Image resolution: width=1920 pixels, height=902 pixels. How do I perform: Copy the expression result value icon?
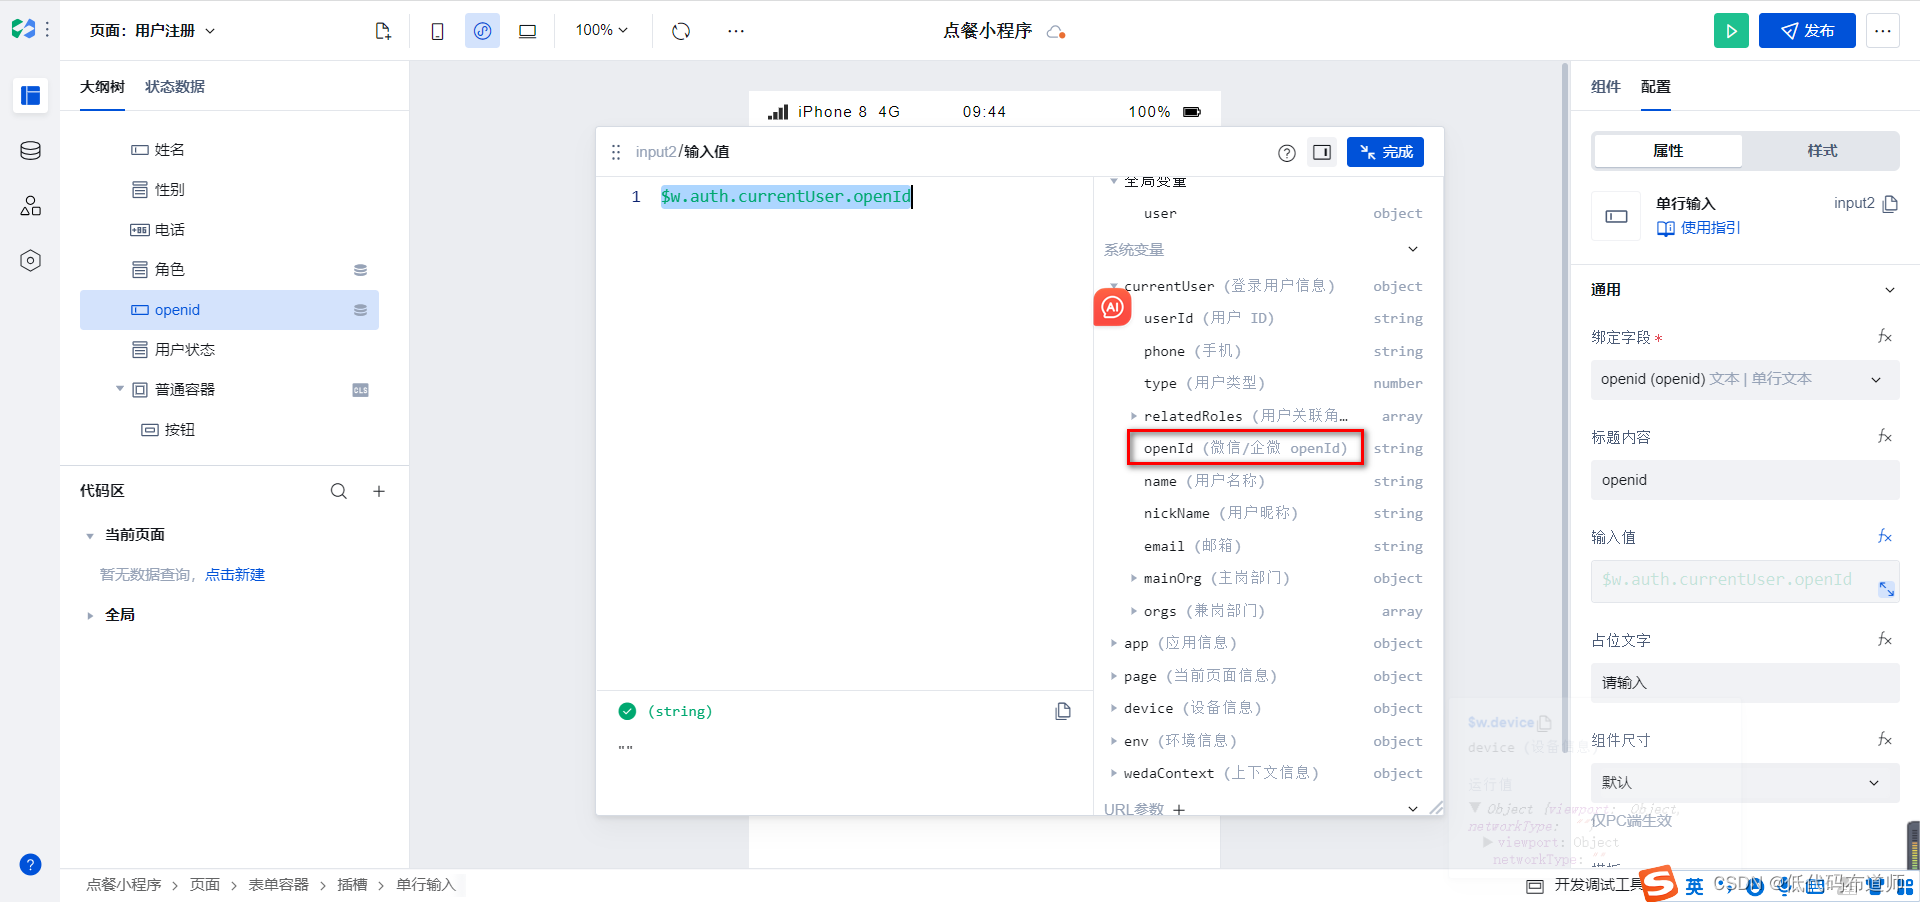tap(1063, 711)
